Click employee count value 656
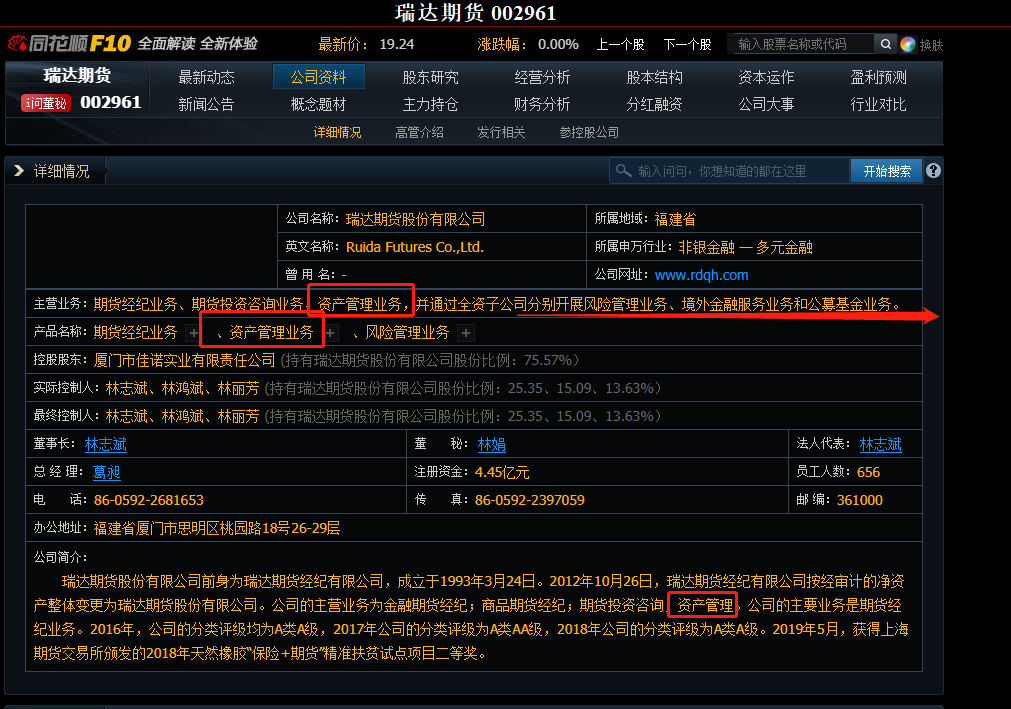 (x=869, y=472)
